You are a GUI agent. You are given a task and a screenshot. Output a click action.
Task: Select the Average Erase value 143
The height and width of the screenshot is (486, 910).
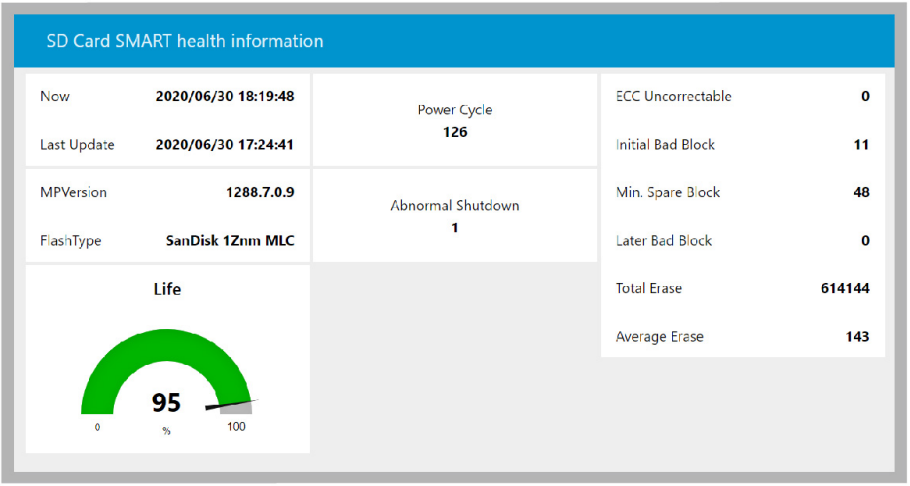pos(856,337)
